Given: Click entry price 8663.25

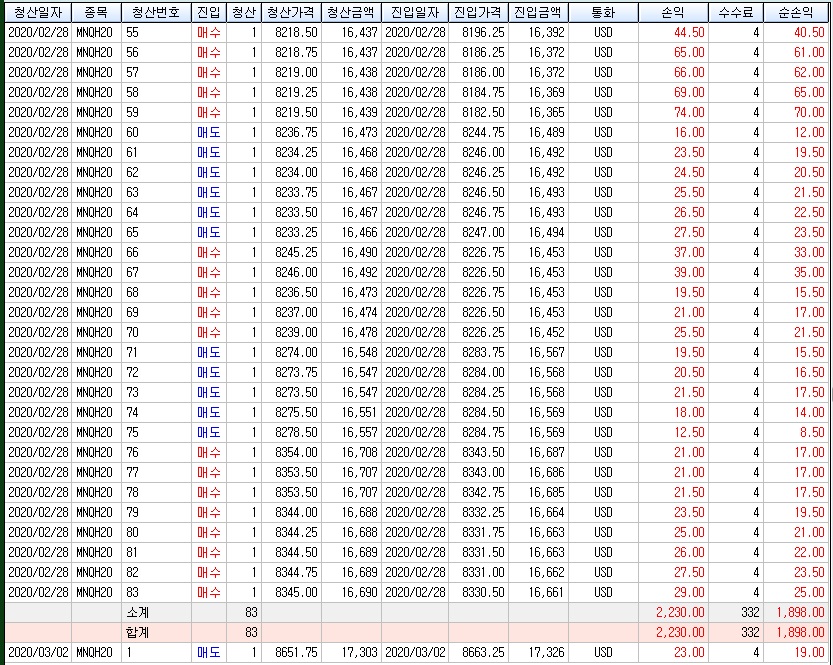Looking at the screenshot, I should pyautogui.click(x=478, y=653).
